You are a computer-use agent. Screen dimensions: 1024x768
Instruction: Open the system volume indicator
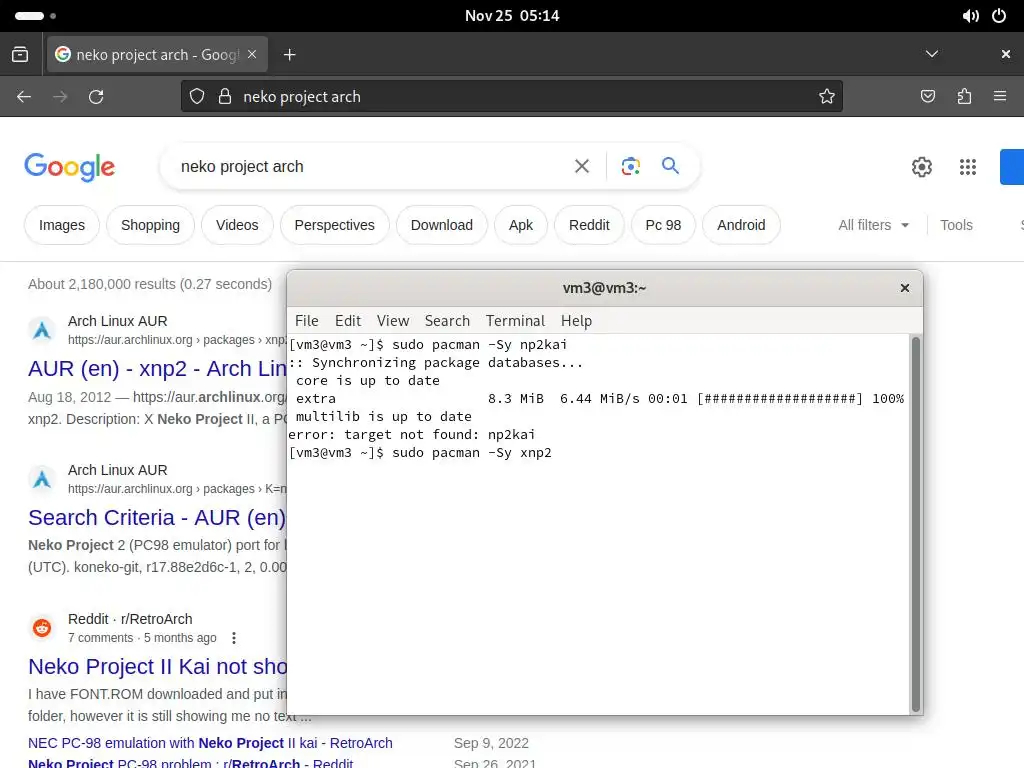pyautogui.click(x=970, y=16)
